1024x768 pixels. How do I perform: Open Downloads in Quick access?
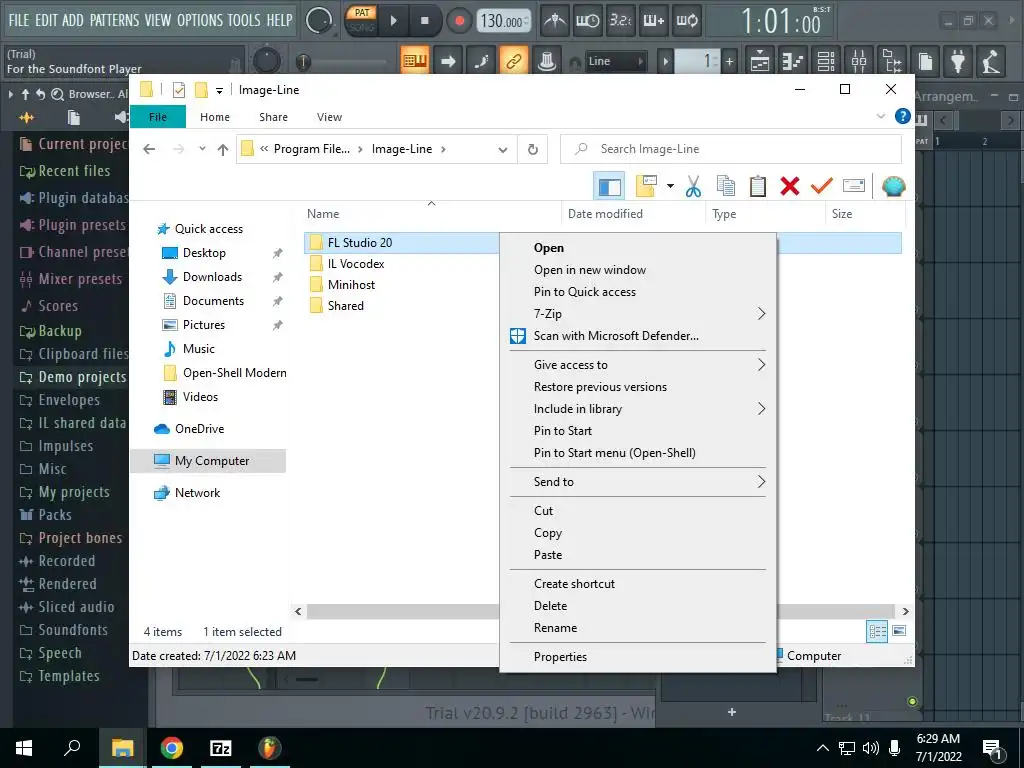click(x=212, y=277)
